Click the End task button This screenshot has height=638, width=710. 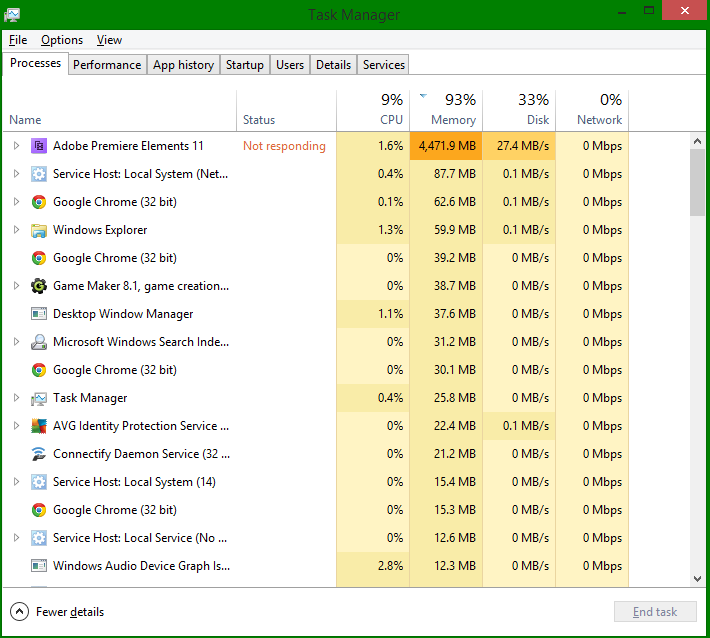point(655,612)
